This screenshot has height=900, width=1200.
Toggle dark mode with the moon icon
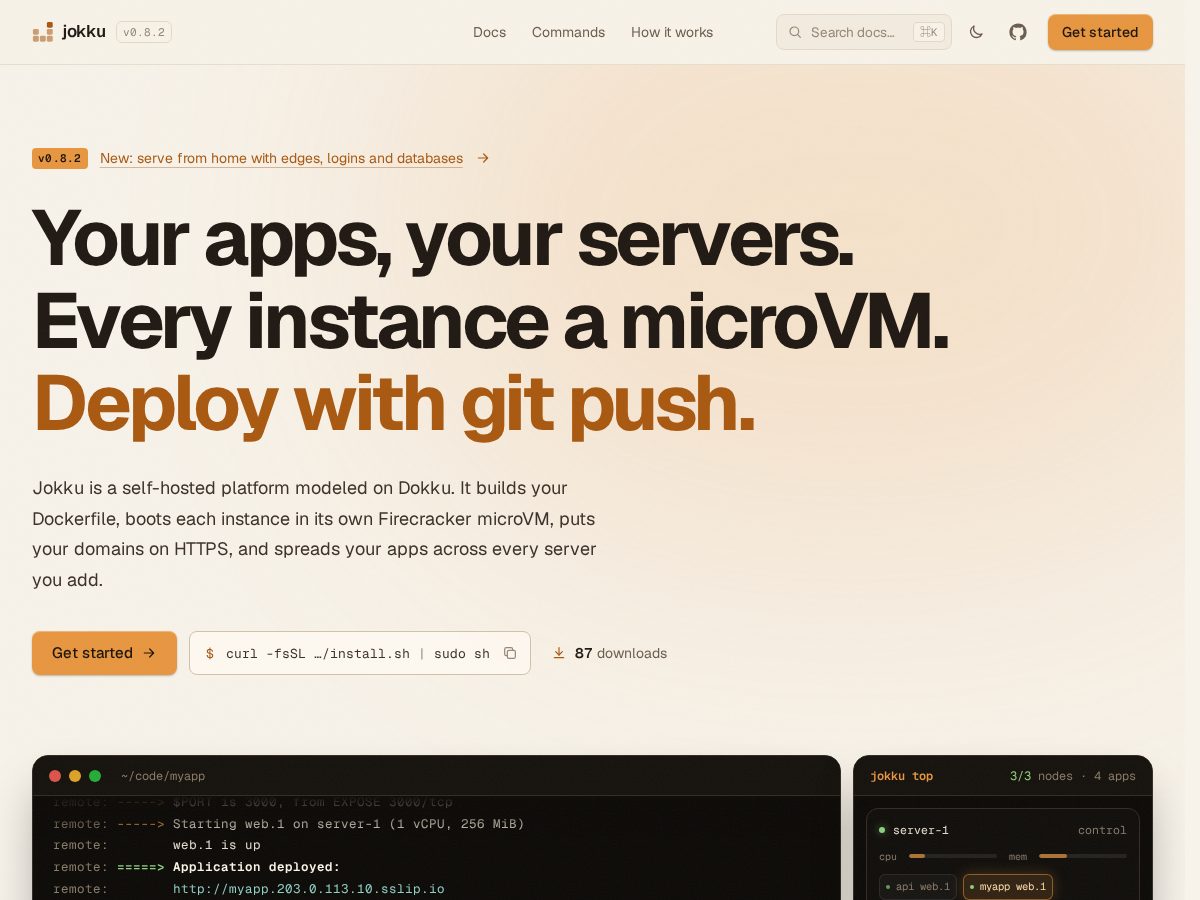977,32
